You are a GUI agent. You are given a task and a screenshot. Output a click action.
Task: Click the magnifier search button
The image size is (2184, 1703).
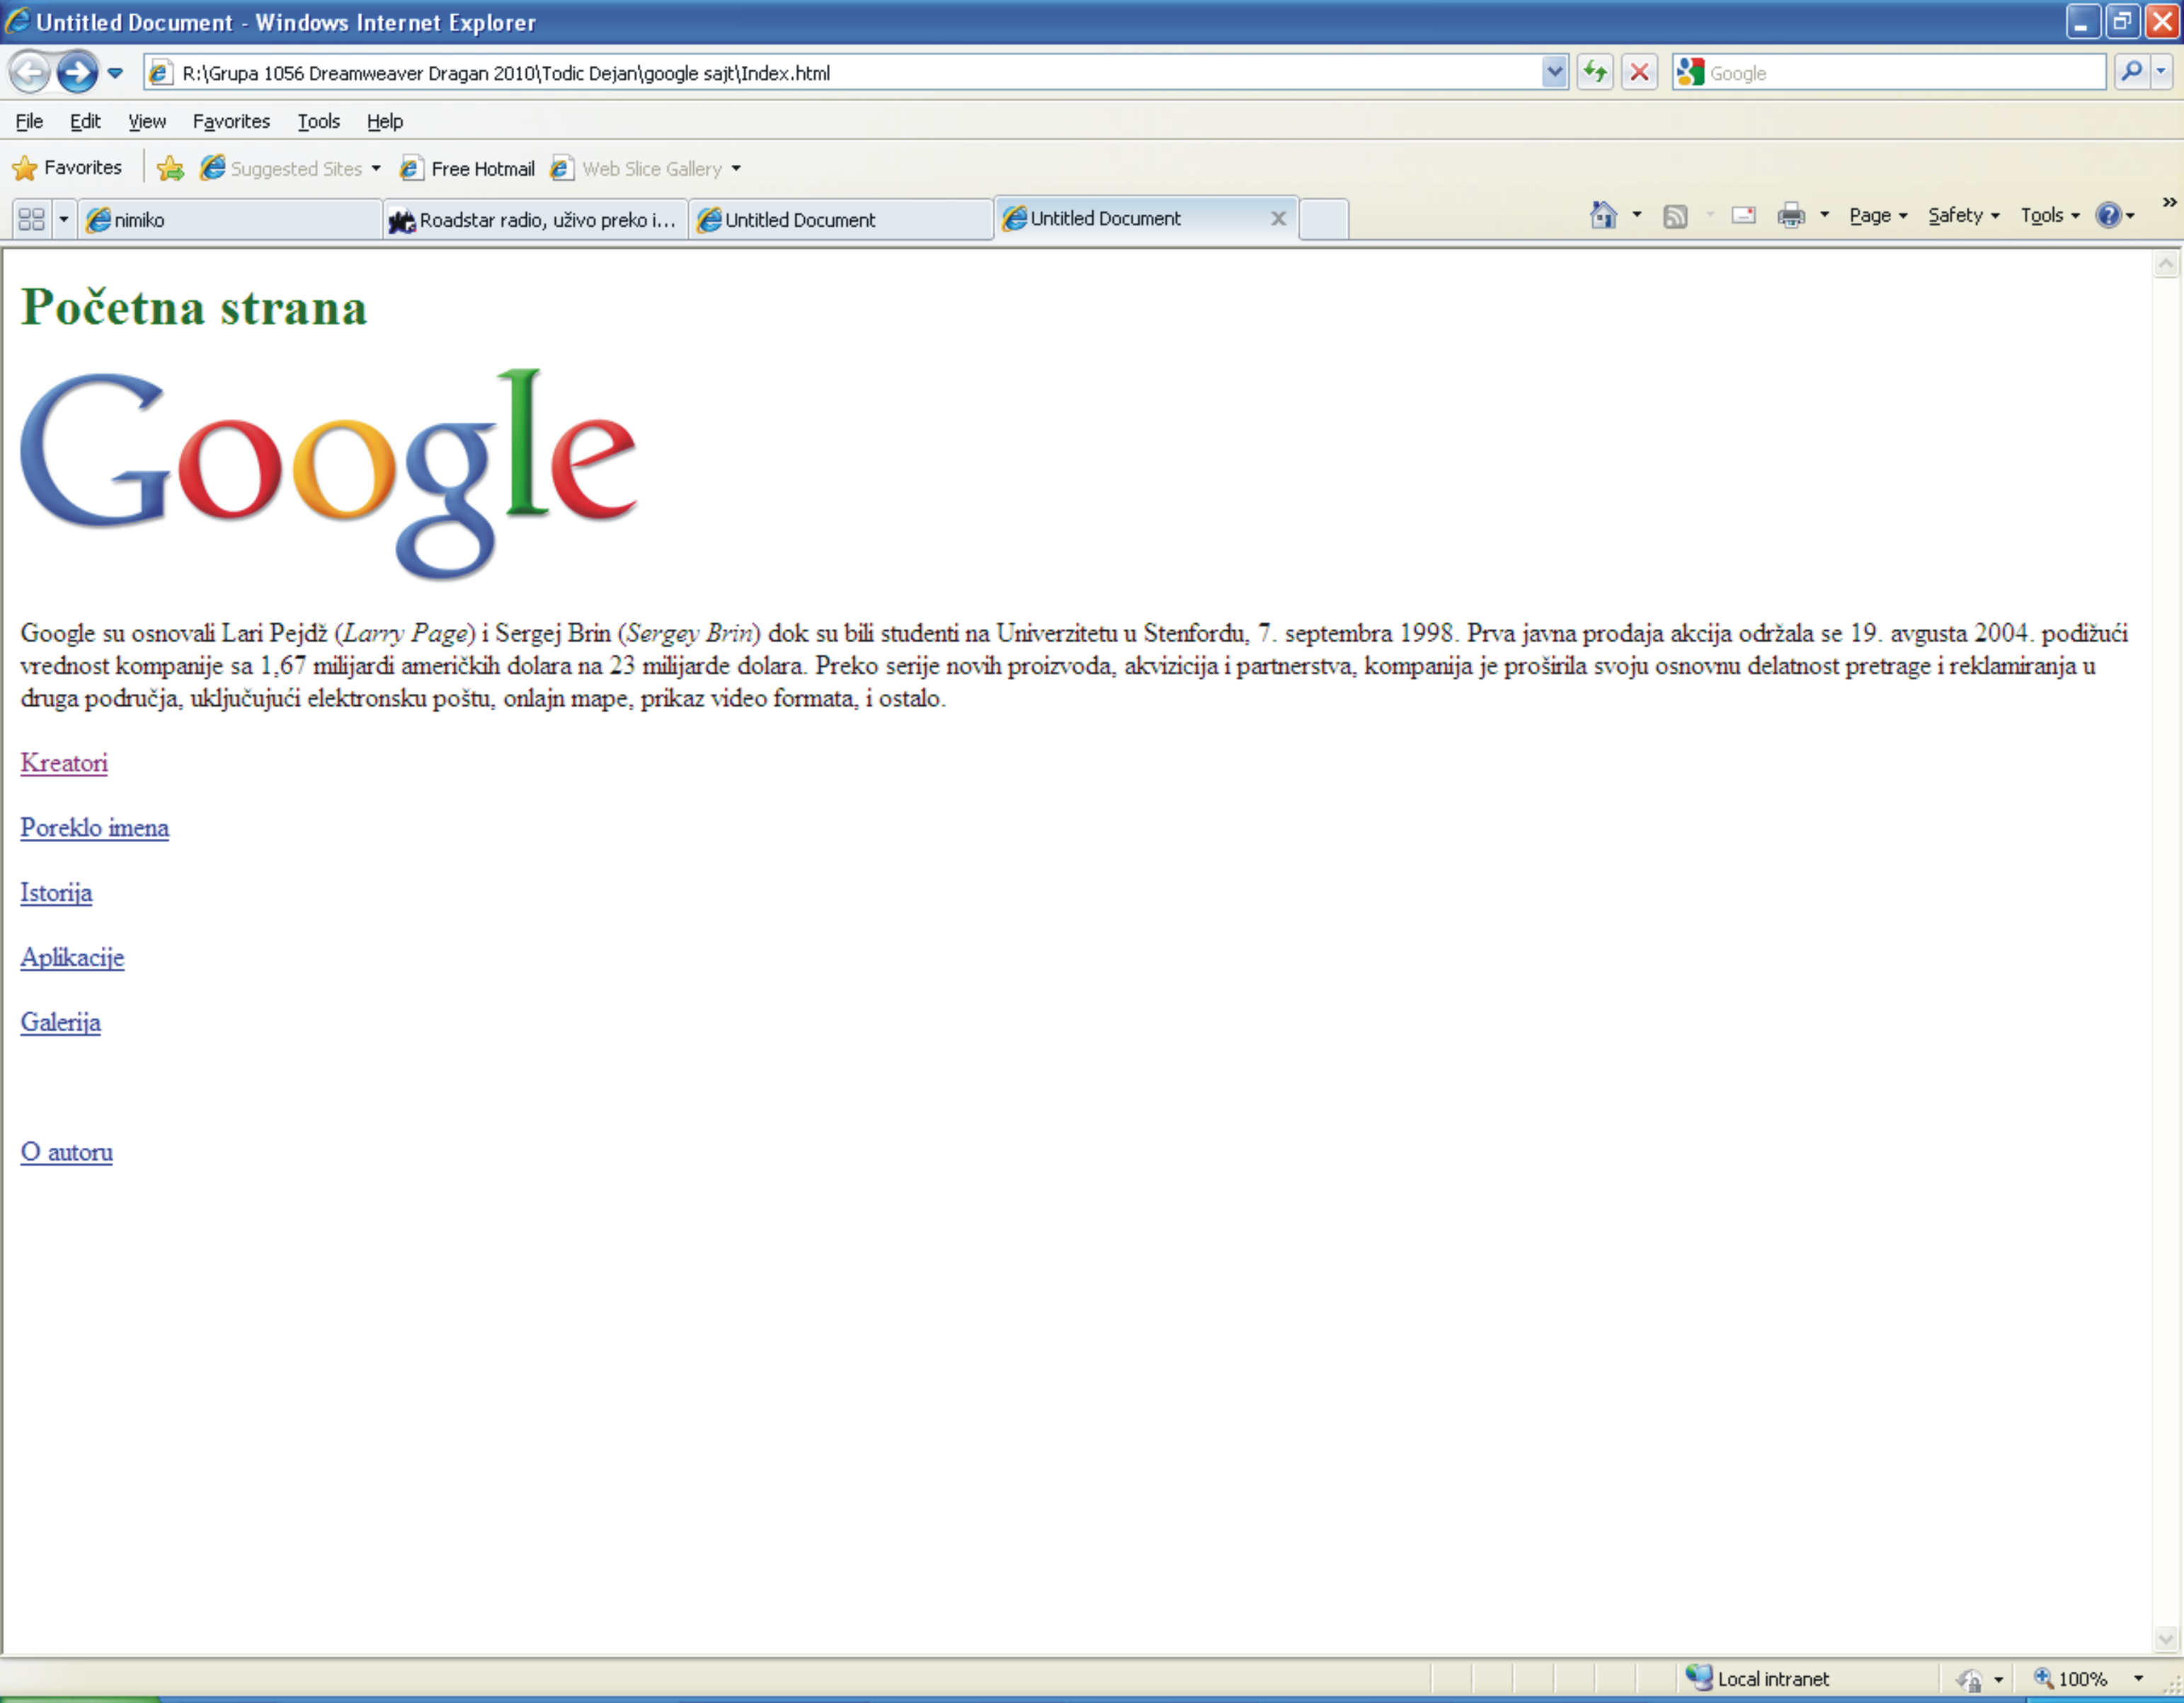(2131, 72)
